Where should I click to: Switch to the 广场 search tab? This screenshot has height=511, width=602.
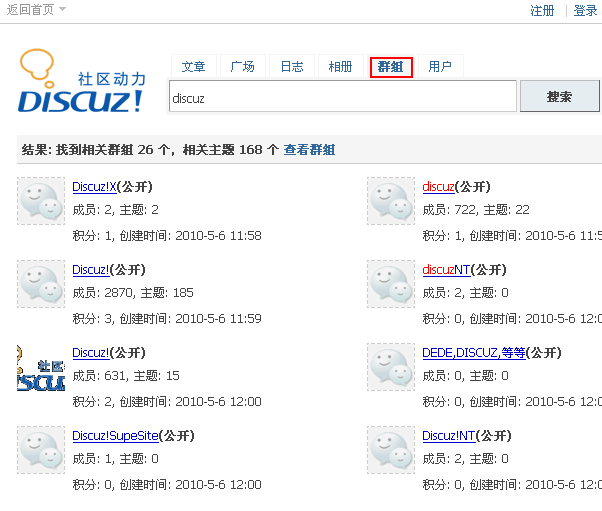coord(242,67)
